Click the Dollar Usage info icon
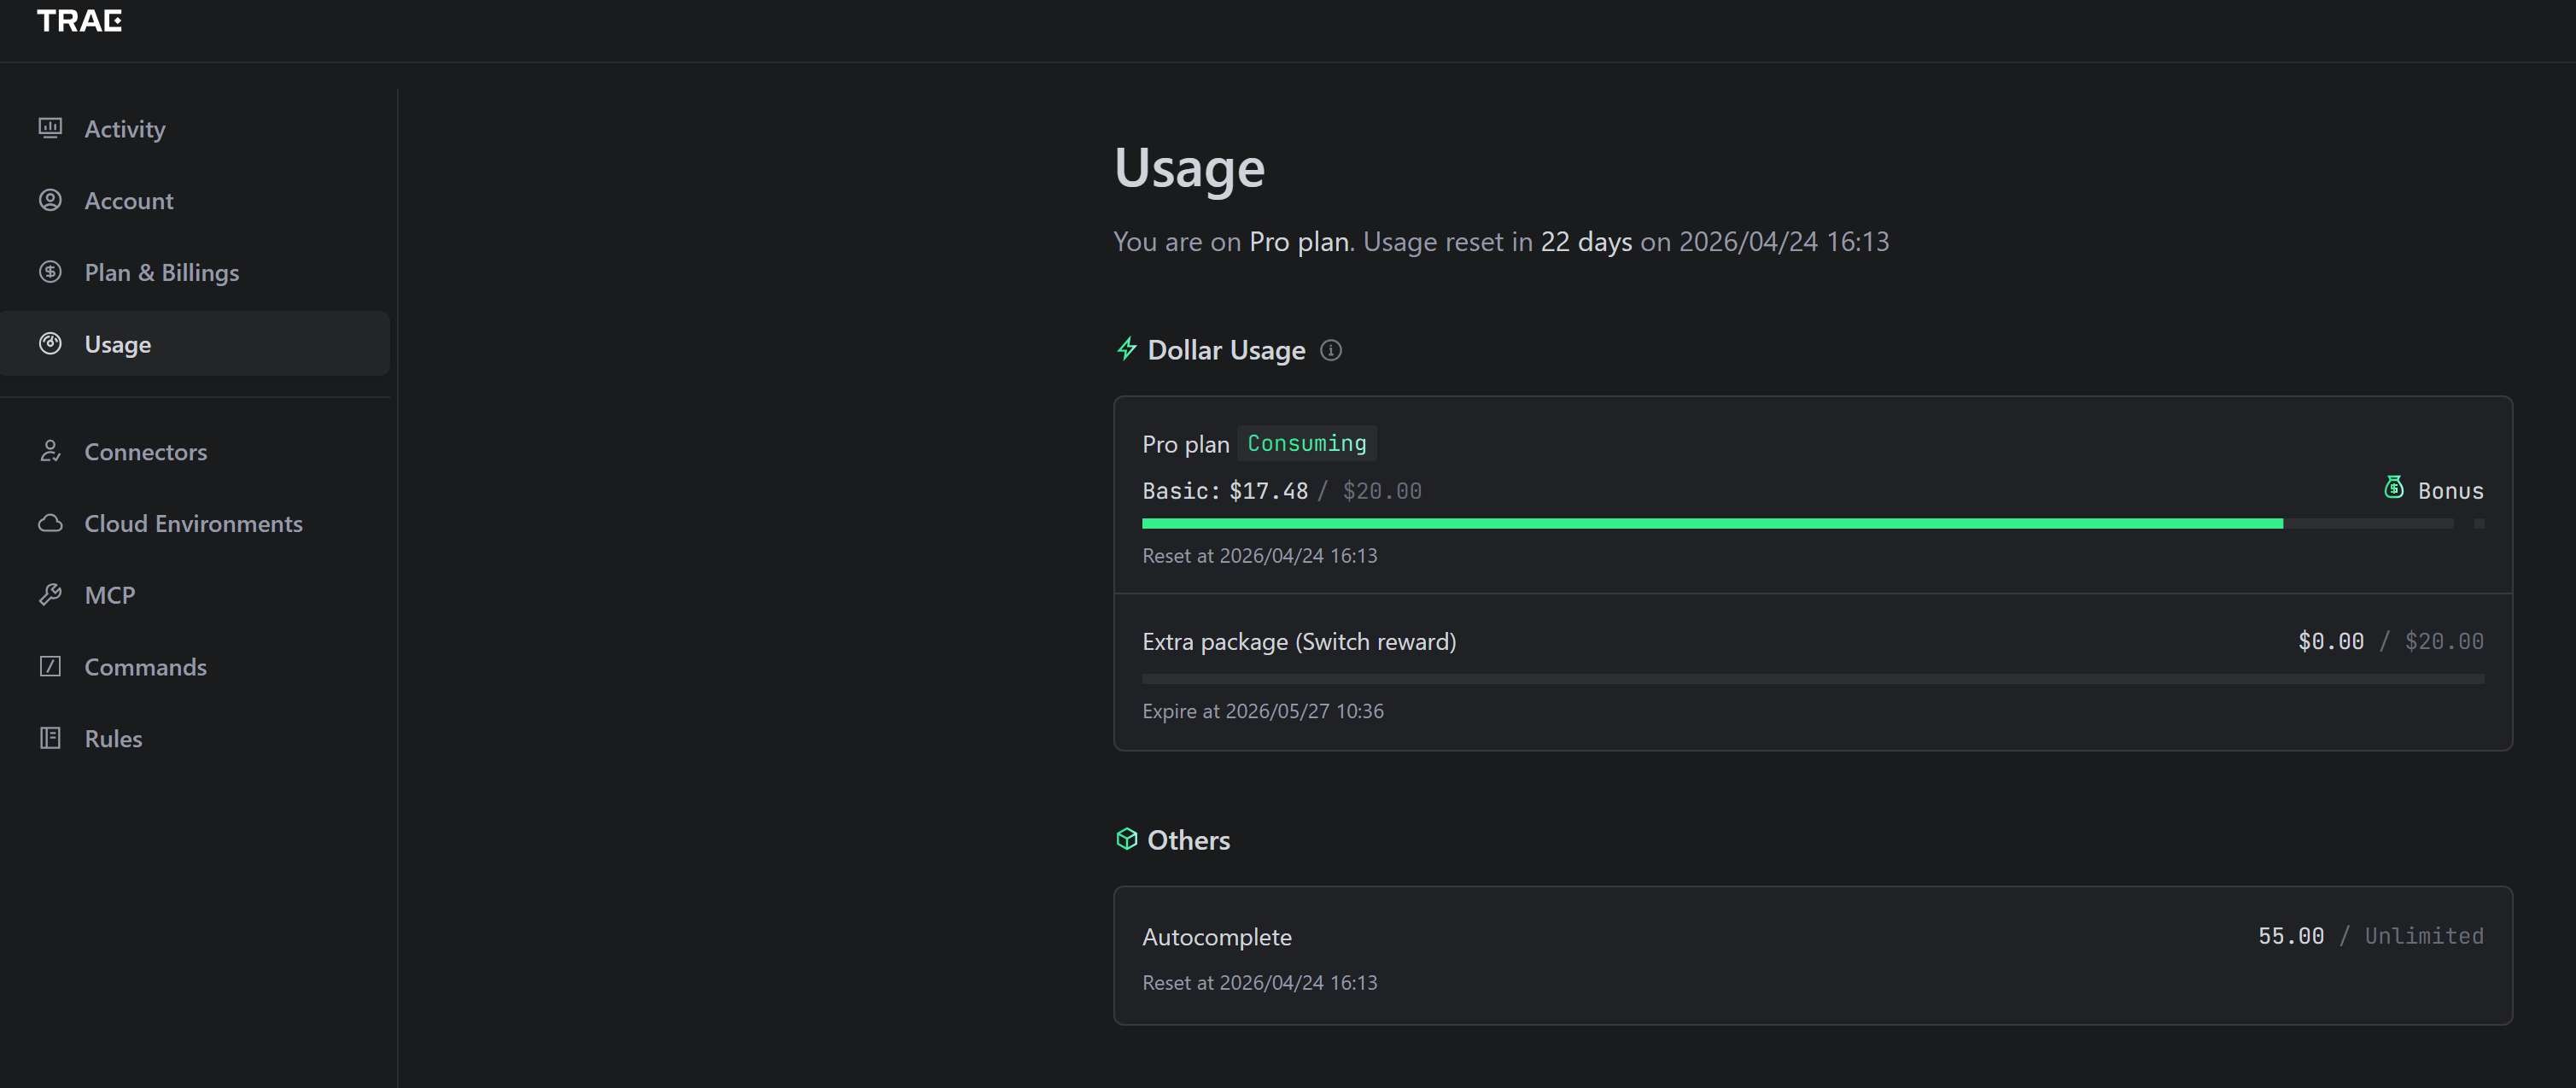Image resolution: width=2576 pixels, height=1088 pixels. [x=1331, y=350]
